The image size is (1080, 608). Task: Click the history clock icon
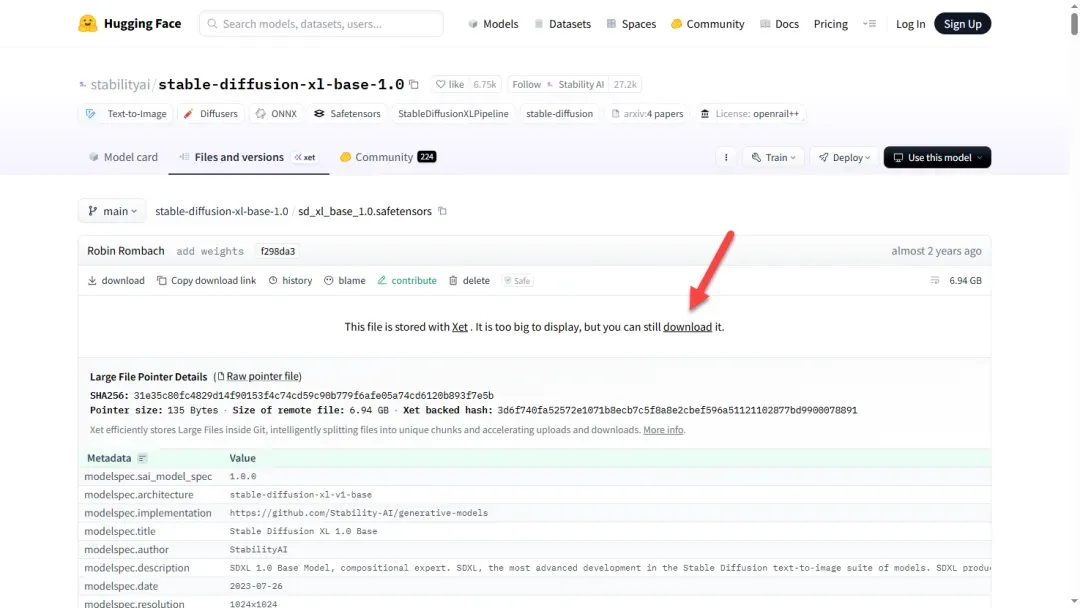pos(273,280)
